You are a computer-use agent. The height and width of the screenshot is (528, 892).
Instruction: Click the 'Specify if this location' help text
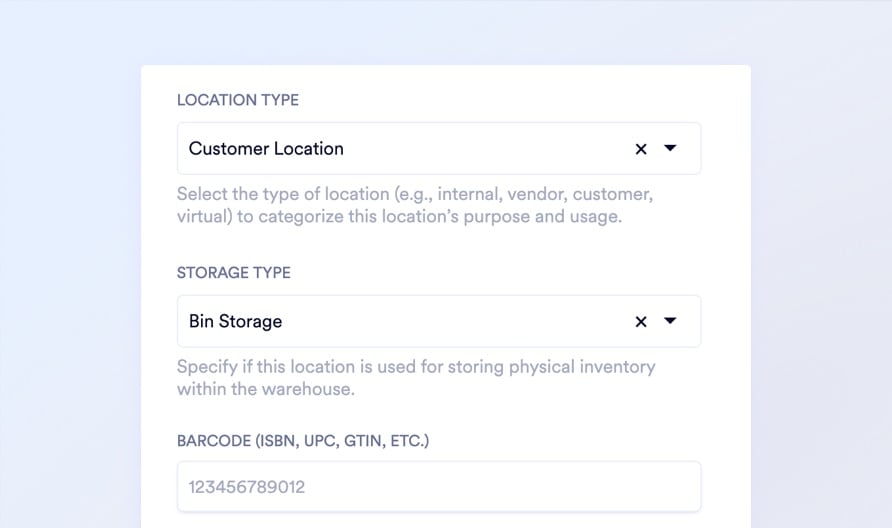pos(416,378)
